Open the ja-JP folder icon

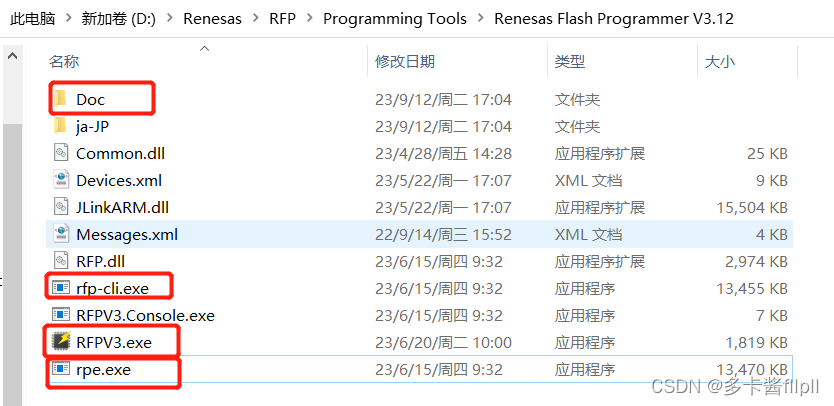[61, 126]
